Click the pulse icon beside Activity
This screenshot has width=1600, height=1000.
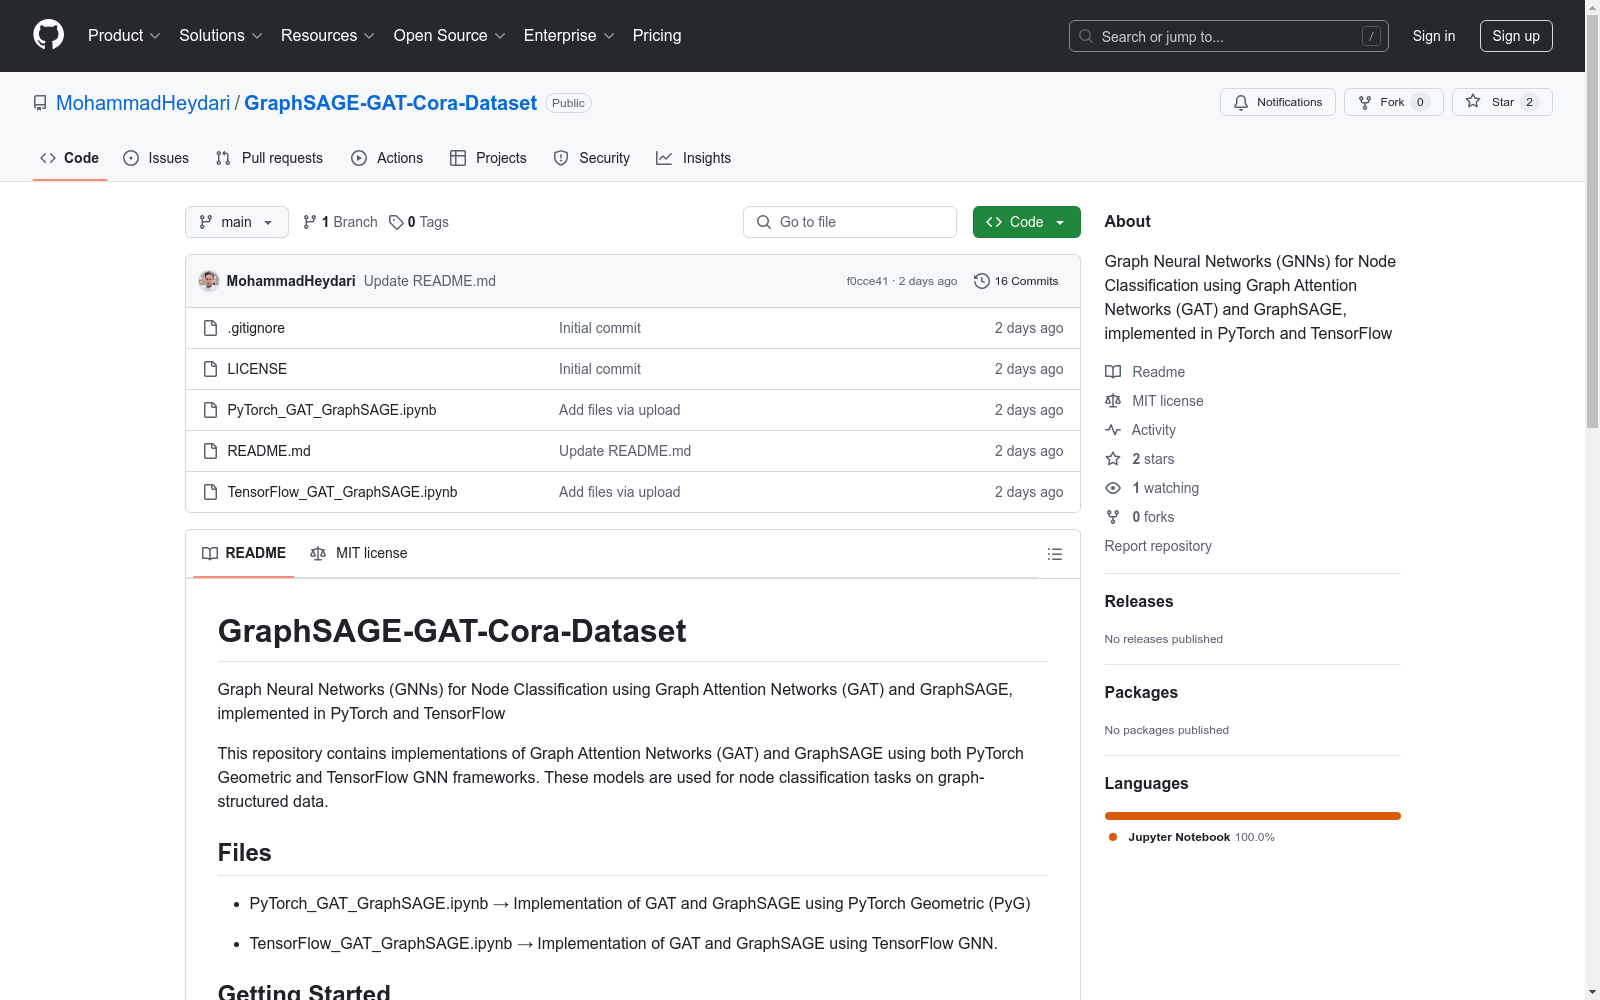[x=1113, y=430]
